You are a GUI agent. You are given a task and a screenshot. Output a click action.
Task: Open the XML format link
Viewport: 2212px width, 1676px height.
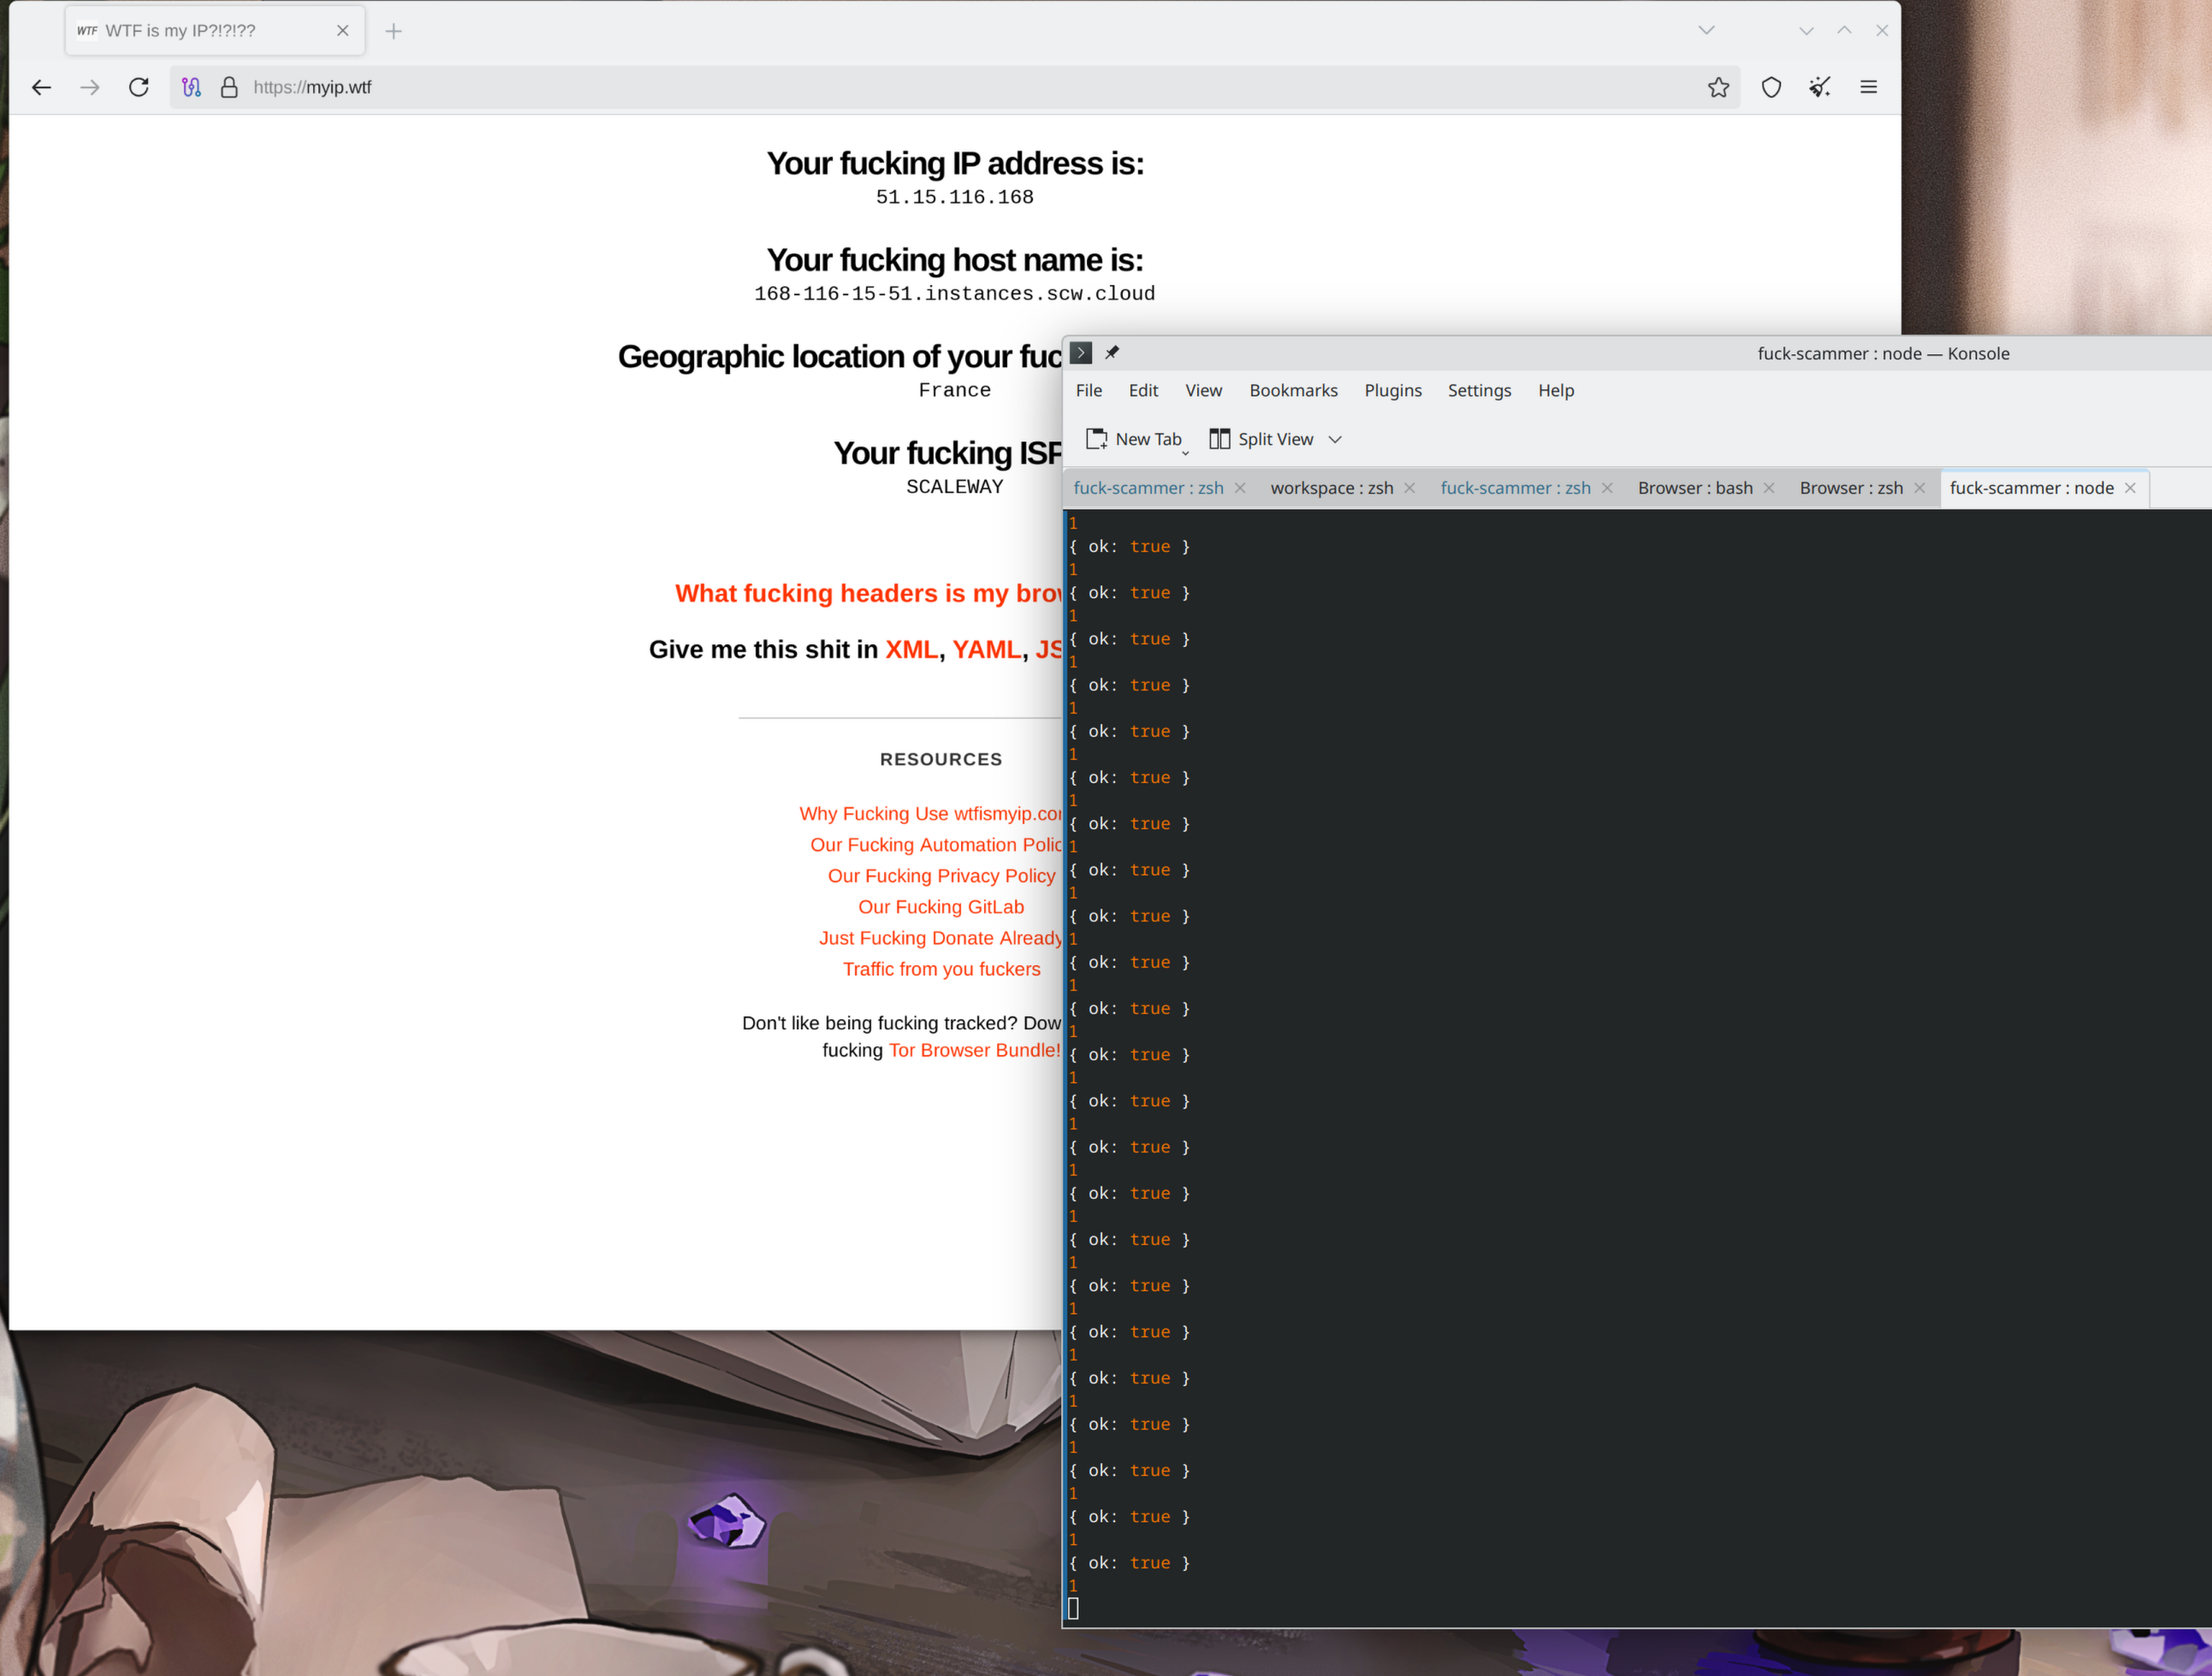[x=911, y=650]
